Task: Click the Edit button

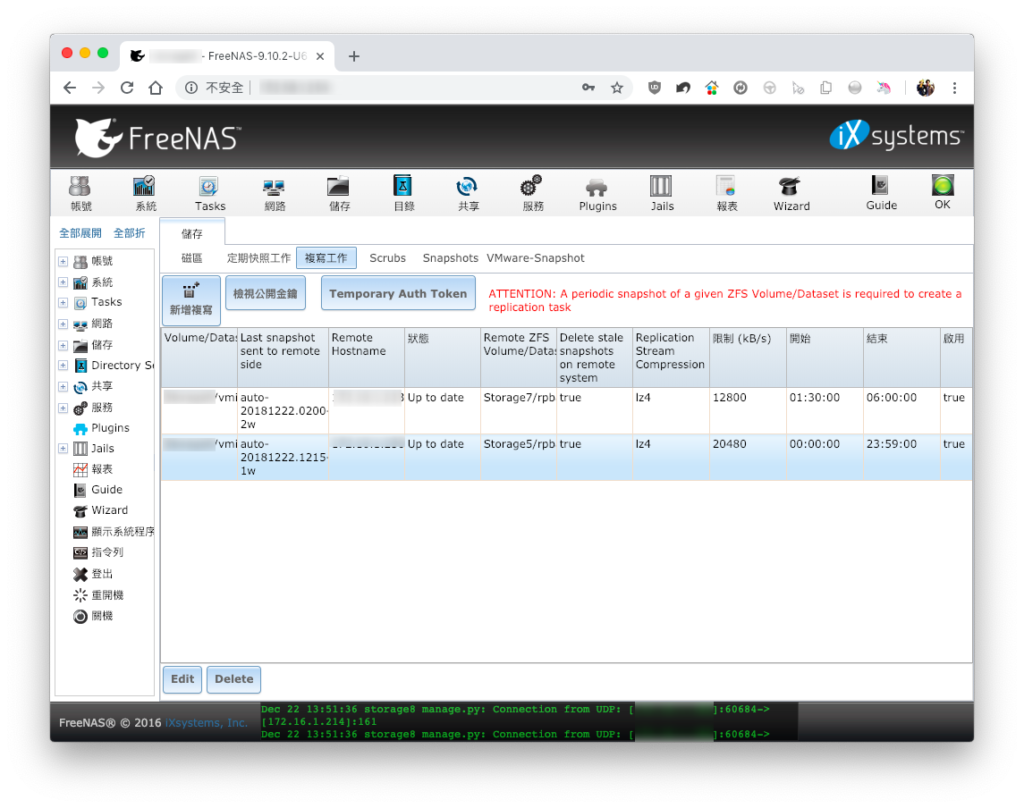Action: pyautogui.click(x=182, y=679)
